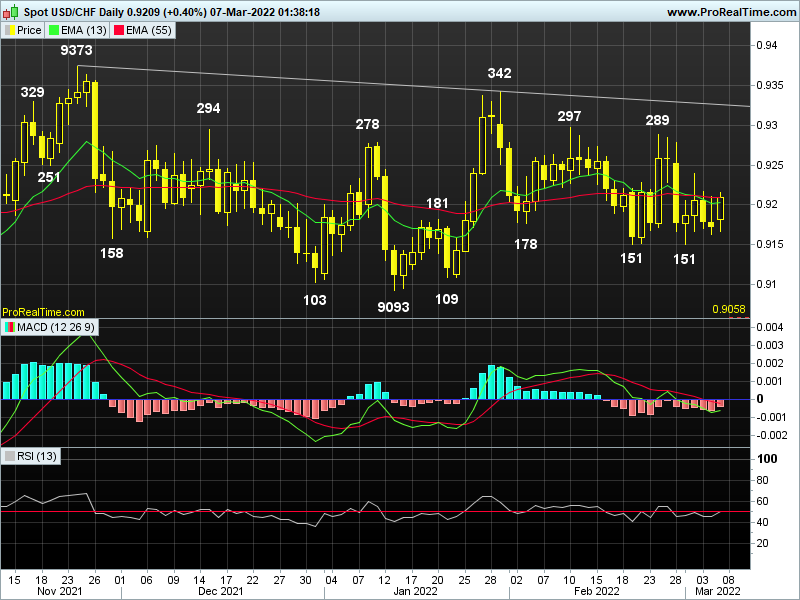
Task: Click the -0.001 MACD axis label
Action: [x=771, y=417]
